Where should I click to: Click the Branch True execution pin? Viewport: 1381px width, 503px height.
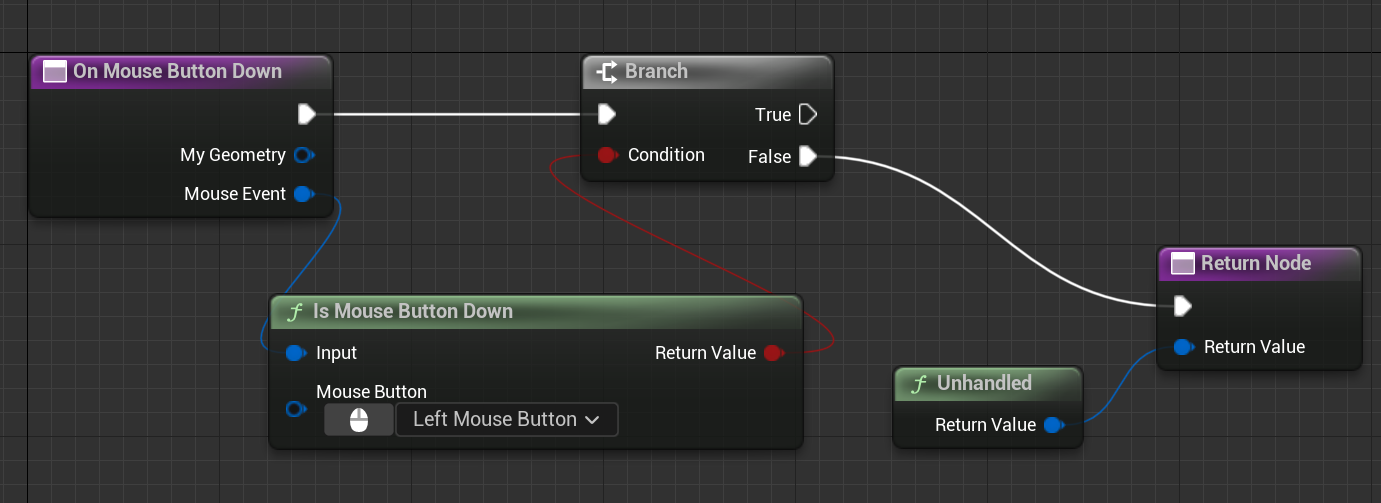[x=808, y=115]
